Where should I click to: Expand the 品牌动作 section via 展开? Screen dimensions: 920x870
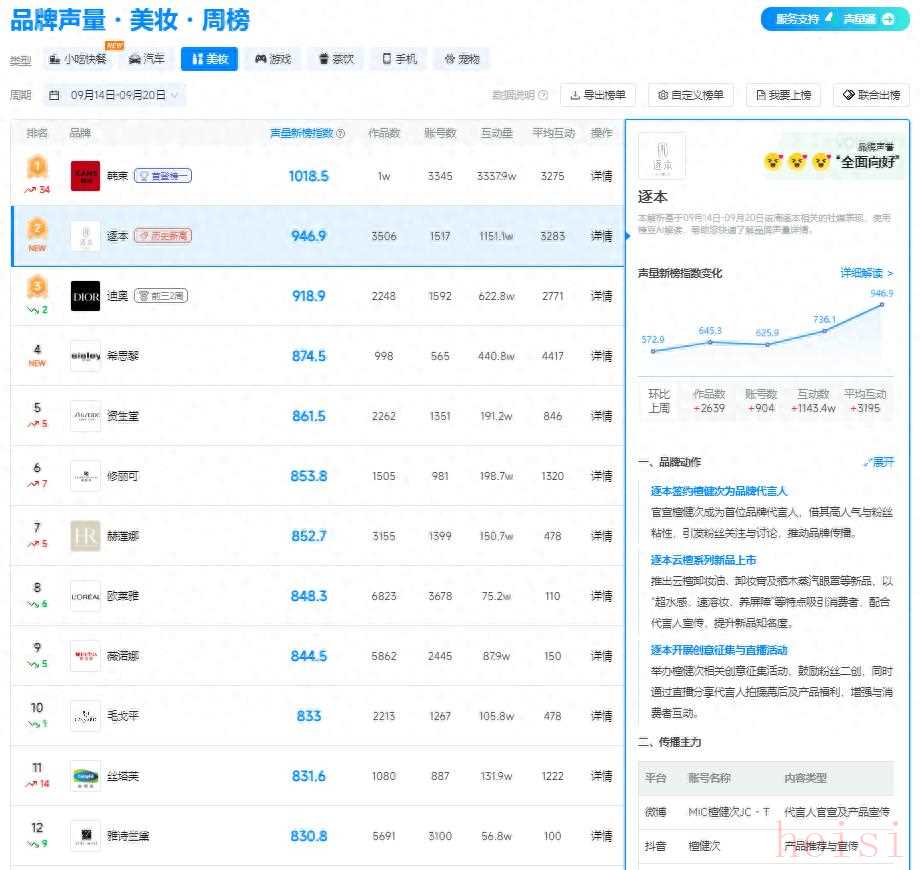click(x=878, y=462)
